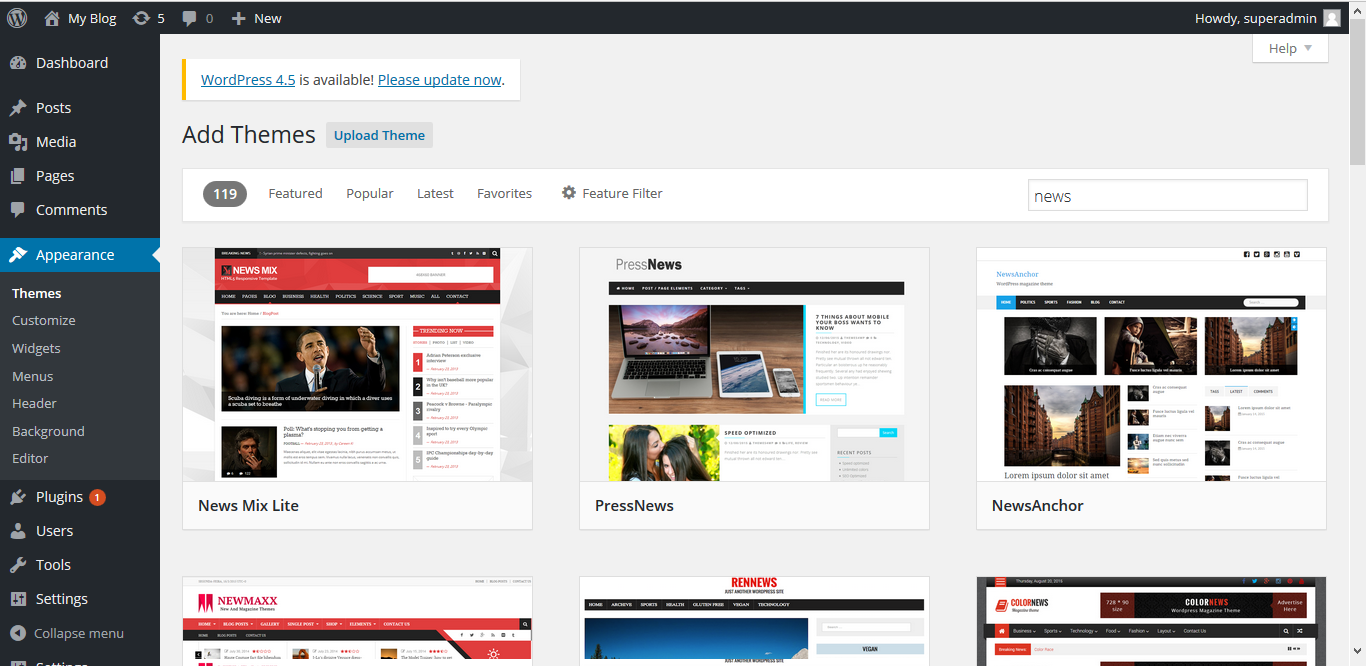1366x666 pixels.
Task: Click the Tools wrench icon
Action: click(x=18, y=565)
